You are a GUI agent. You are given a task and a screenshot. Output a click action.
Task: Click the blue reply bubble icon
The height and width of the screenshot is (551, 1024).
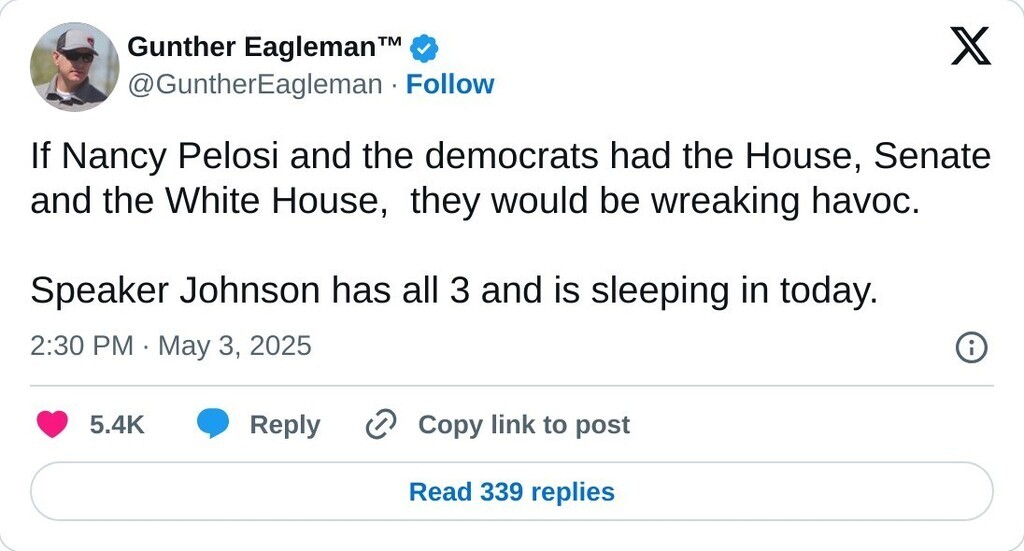coord(212,425)
